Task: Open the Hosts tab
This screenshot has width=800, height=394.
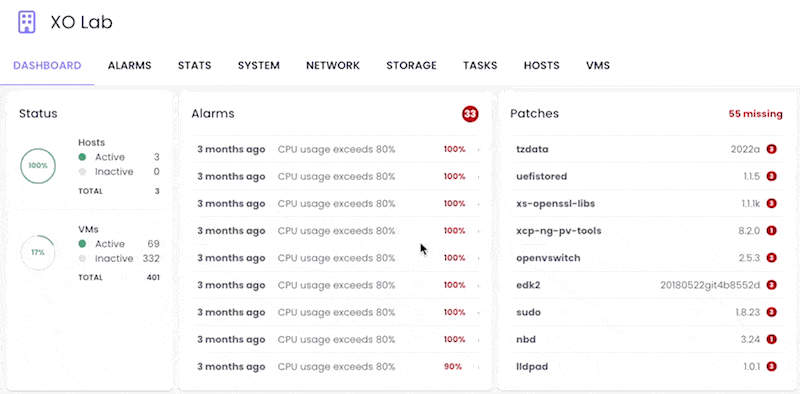Action: pyautogui.click(x=541, y=65)
